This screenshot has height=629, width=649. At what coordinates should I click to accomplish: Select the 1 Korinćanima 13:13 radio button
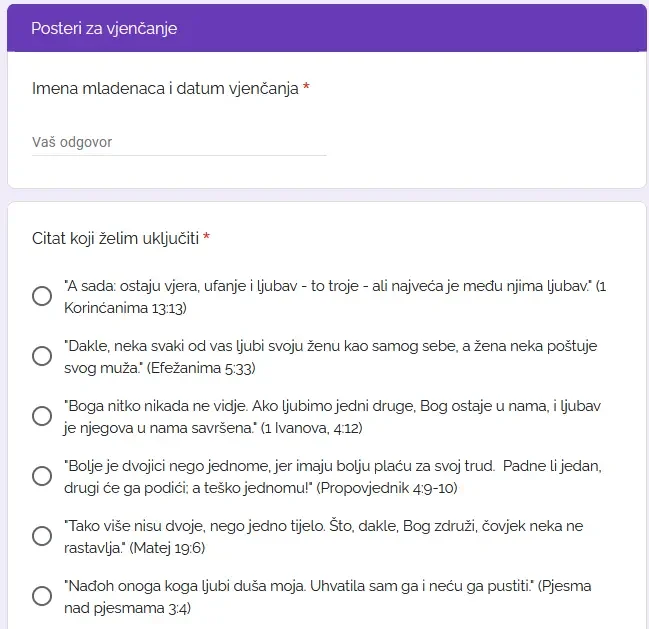(x=42, y=296)
